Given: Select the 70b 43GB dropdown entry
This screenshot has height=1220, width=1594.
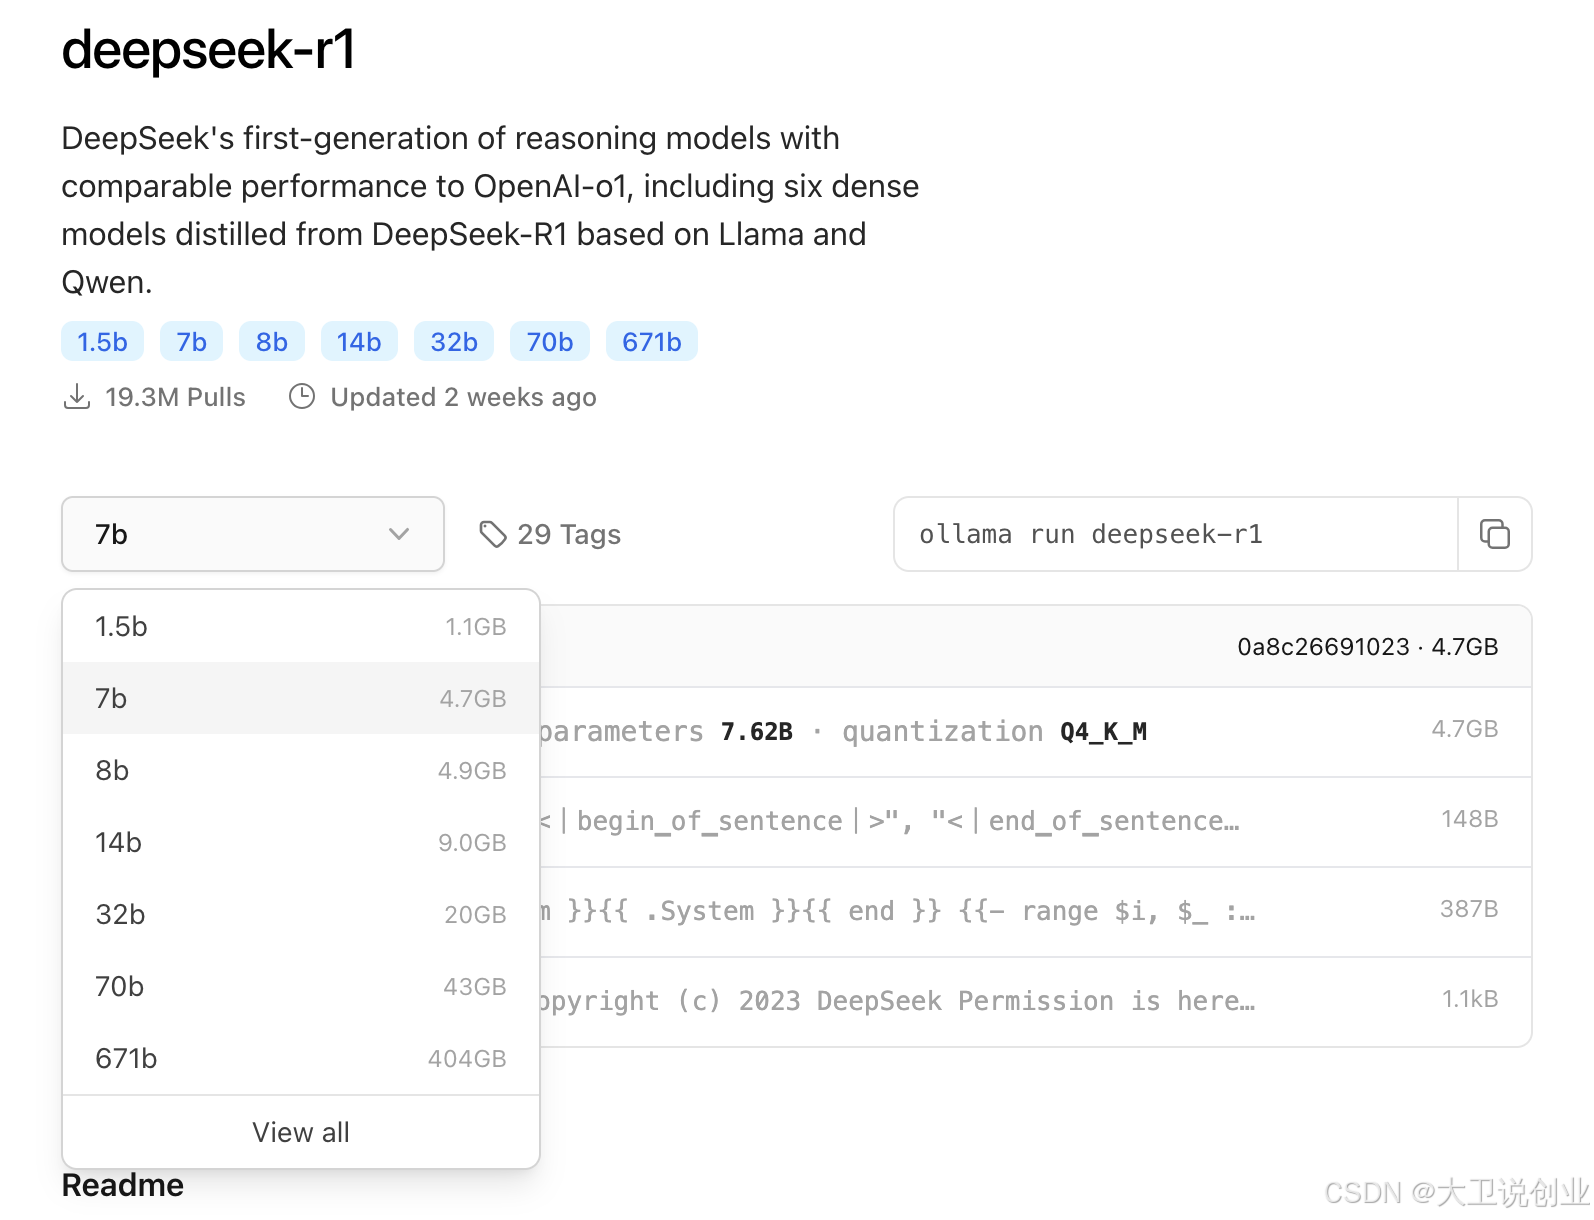Looking at the screenshot, I should [300, 986].
